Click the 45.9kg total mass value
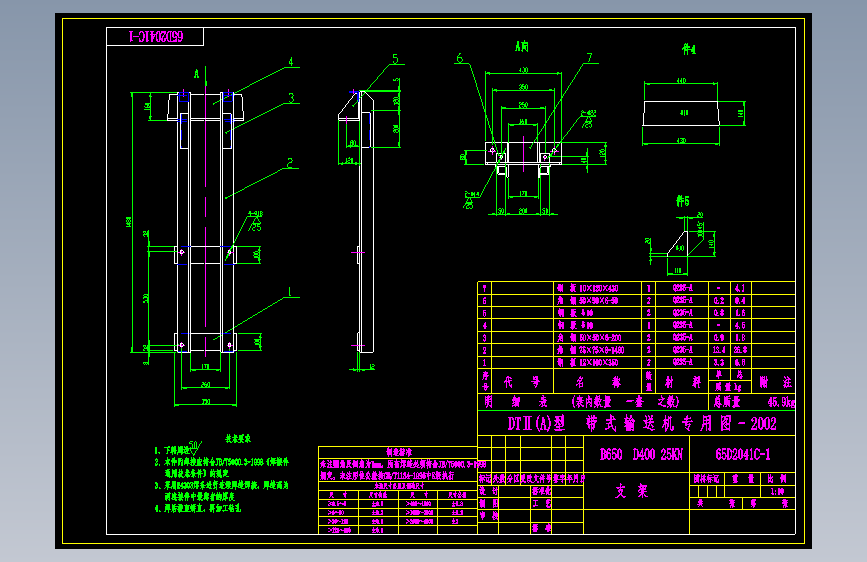 (x=781, y=402)
